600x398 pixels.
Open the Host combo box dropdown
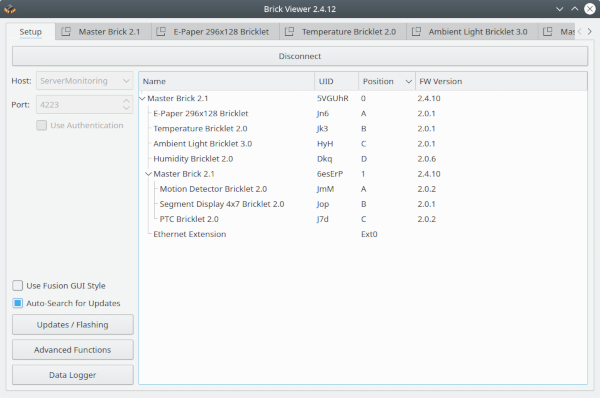pyautogui.click(x=126, y=81)
